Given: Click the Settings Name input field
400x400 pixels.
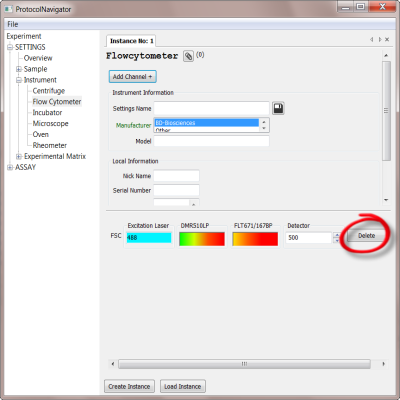Looking at the screenshot, I should 211,108.
